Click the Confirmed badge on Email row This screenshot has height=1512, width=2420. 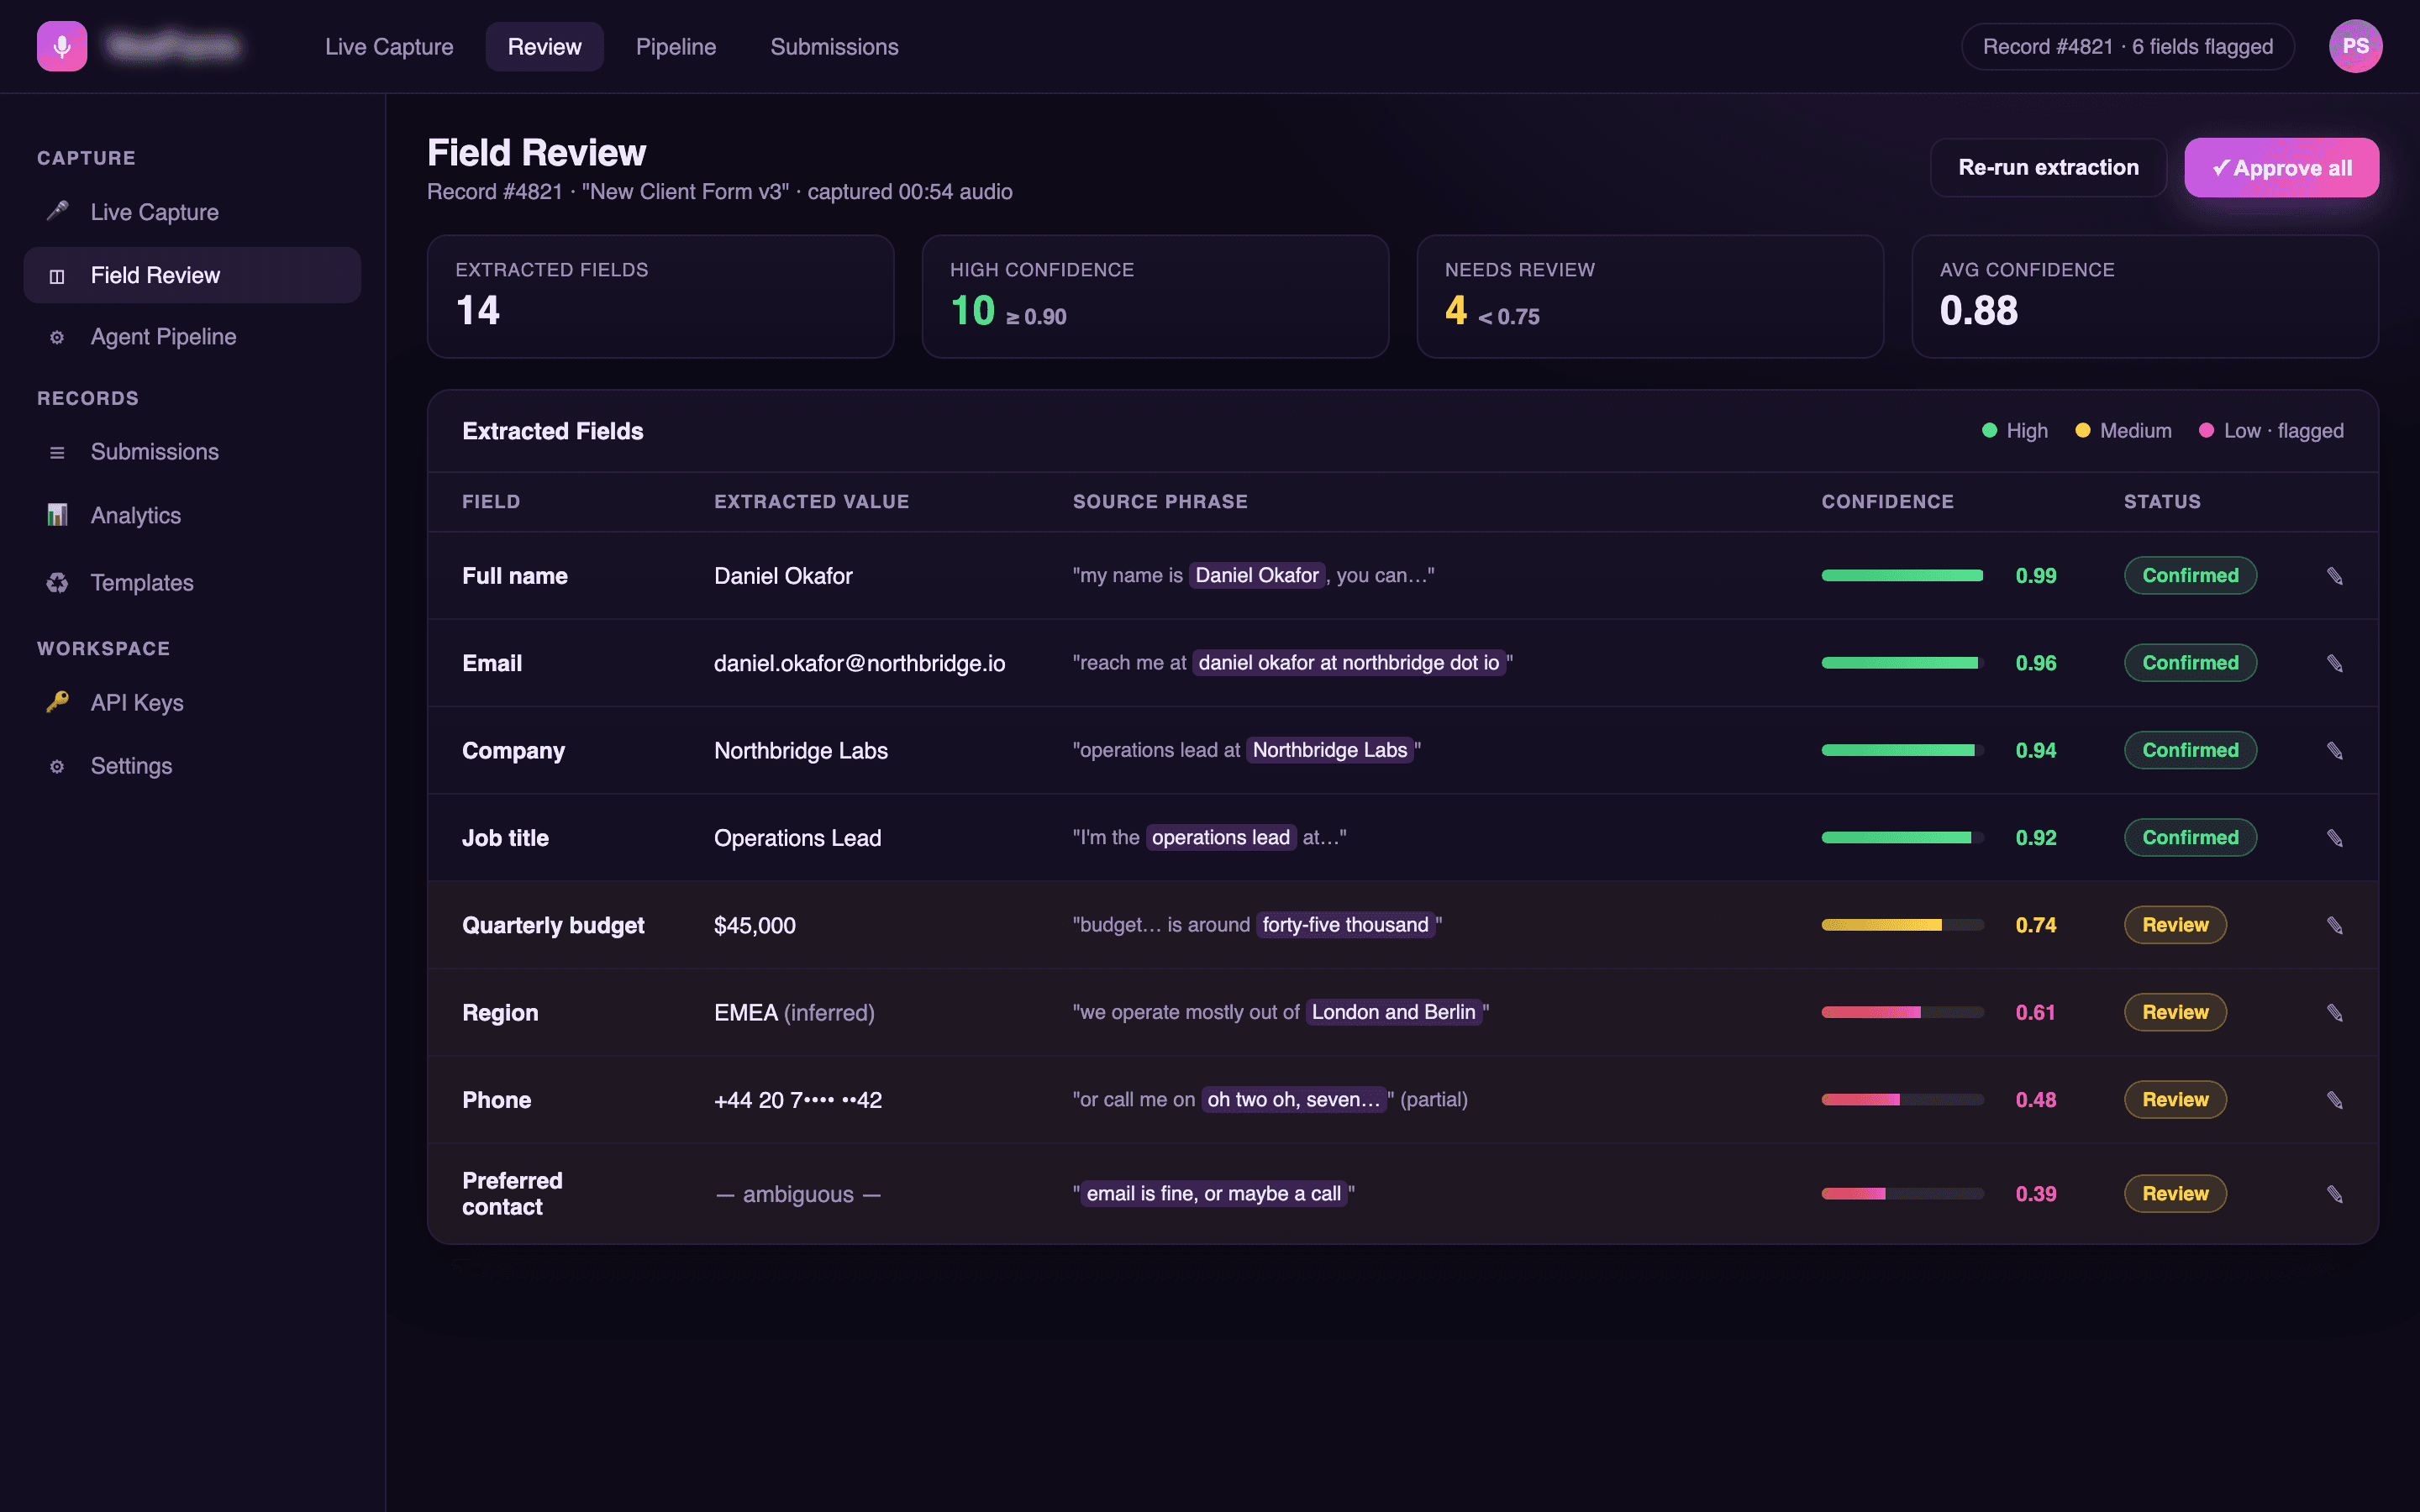point(2190,663)
